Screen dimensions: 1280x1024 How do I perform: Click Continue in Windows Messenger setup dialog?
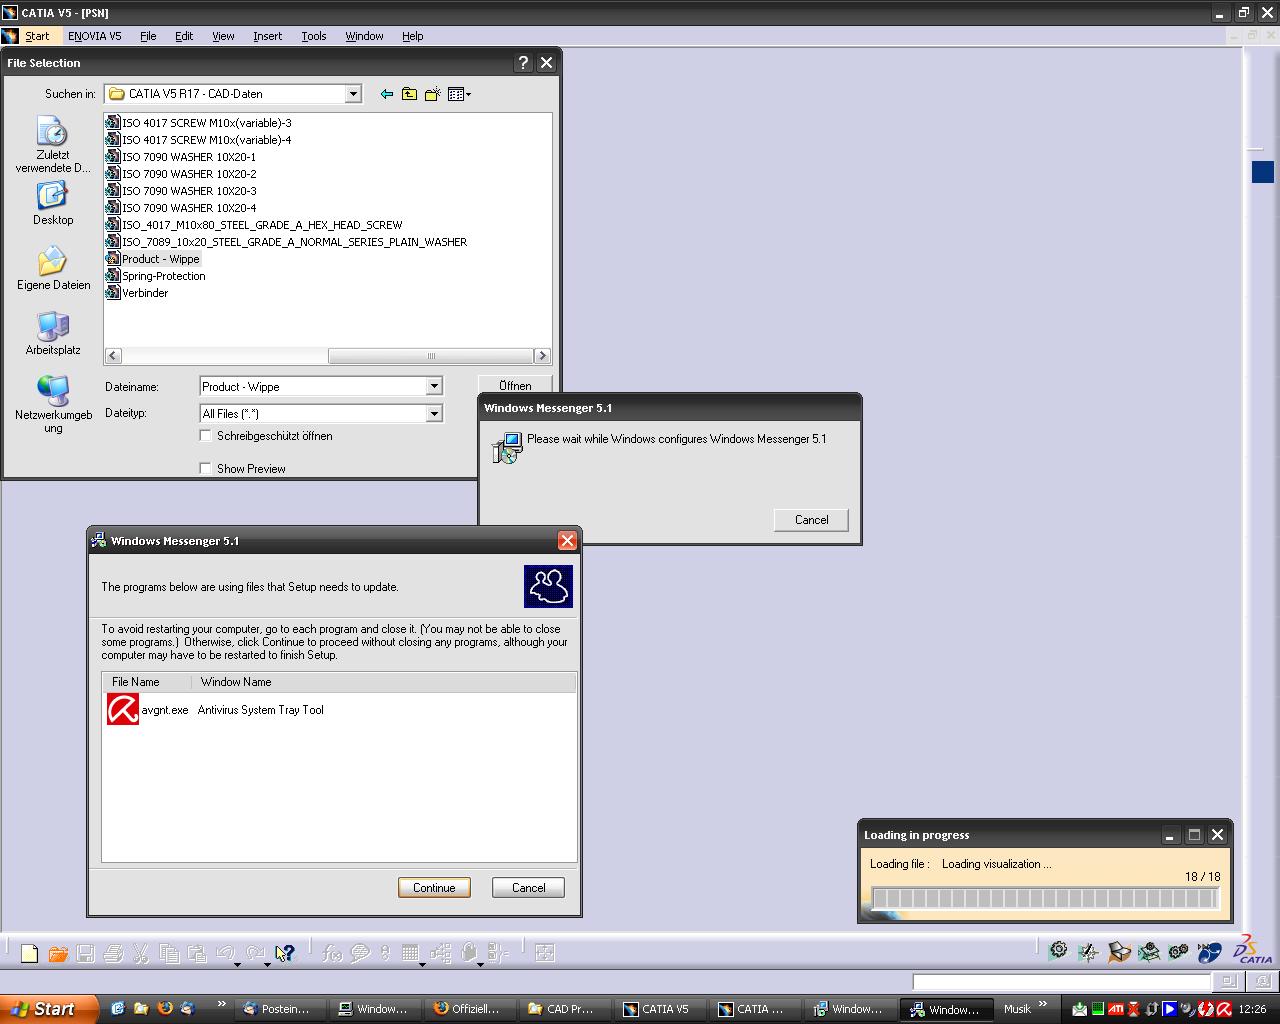point(434,887)
